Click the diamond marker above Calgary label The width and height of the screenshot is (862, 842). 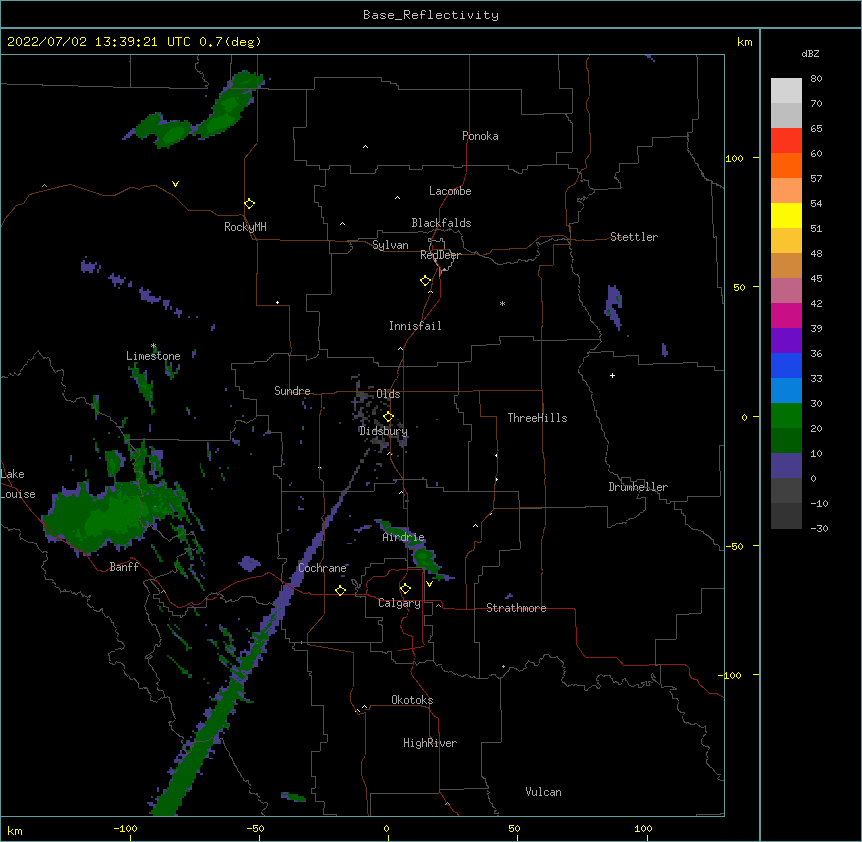click(405, 589)
